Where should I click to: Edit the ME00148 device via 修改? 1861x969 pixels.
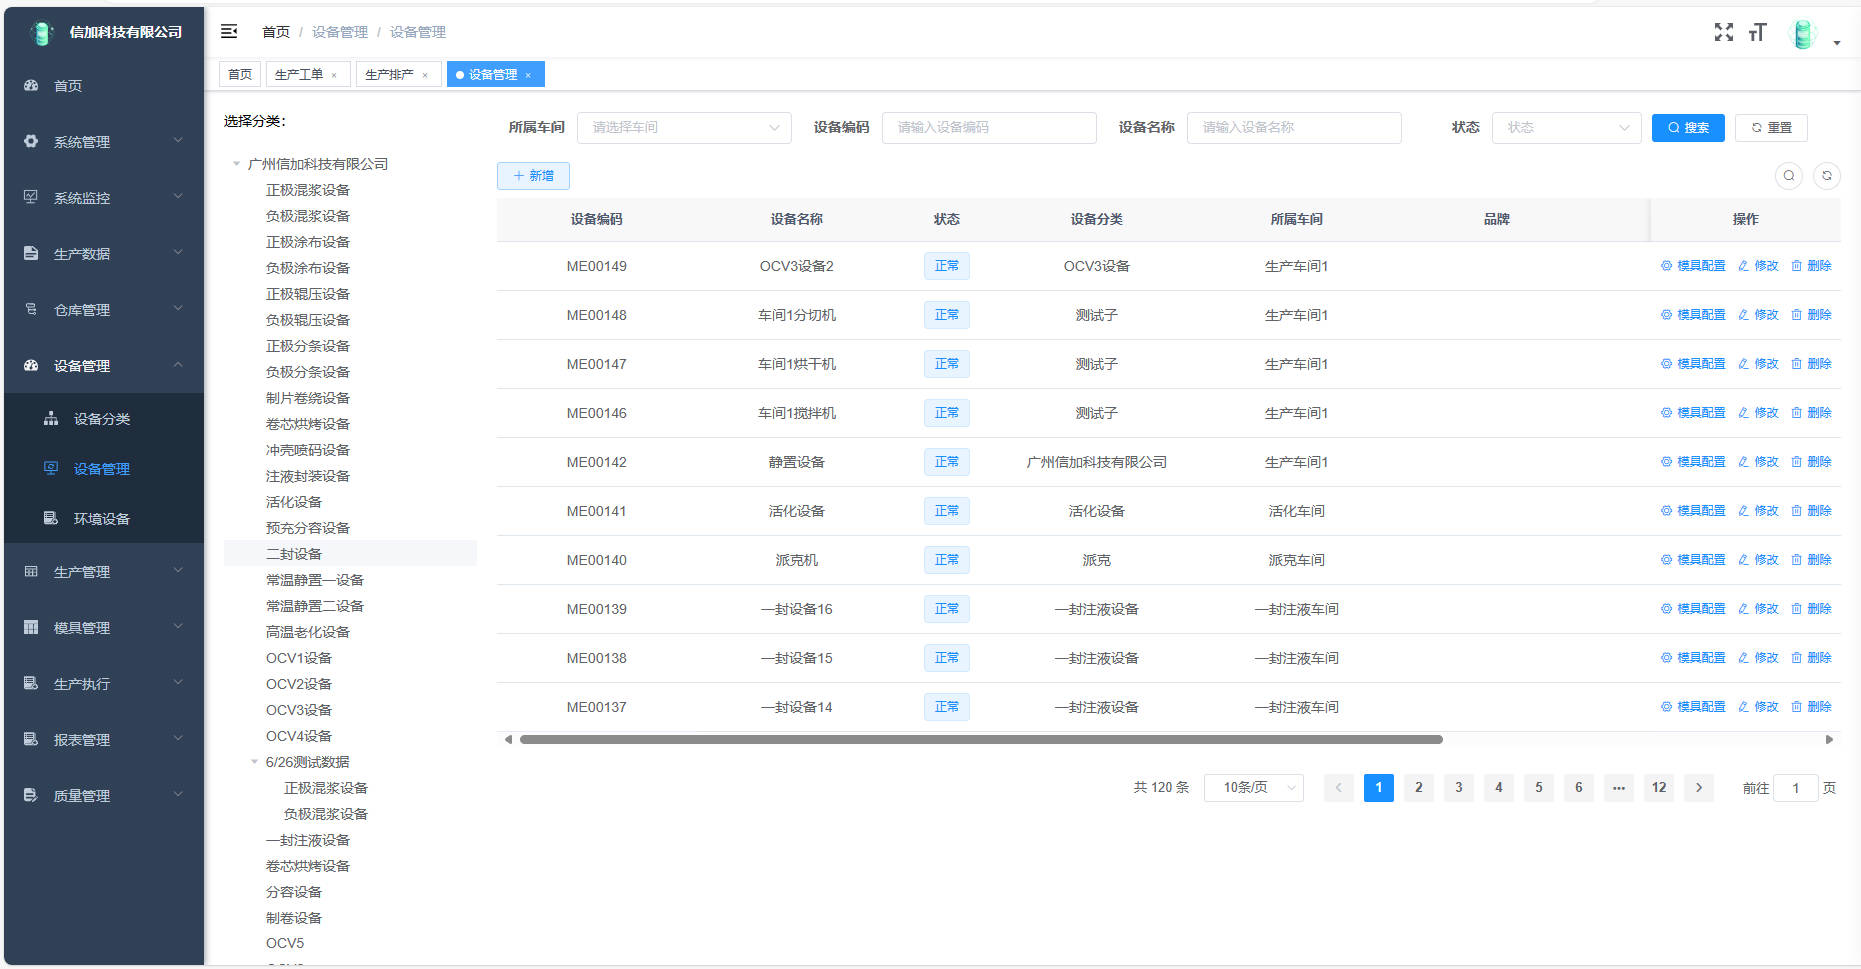coord(1758,315)
